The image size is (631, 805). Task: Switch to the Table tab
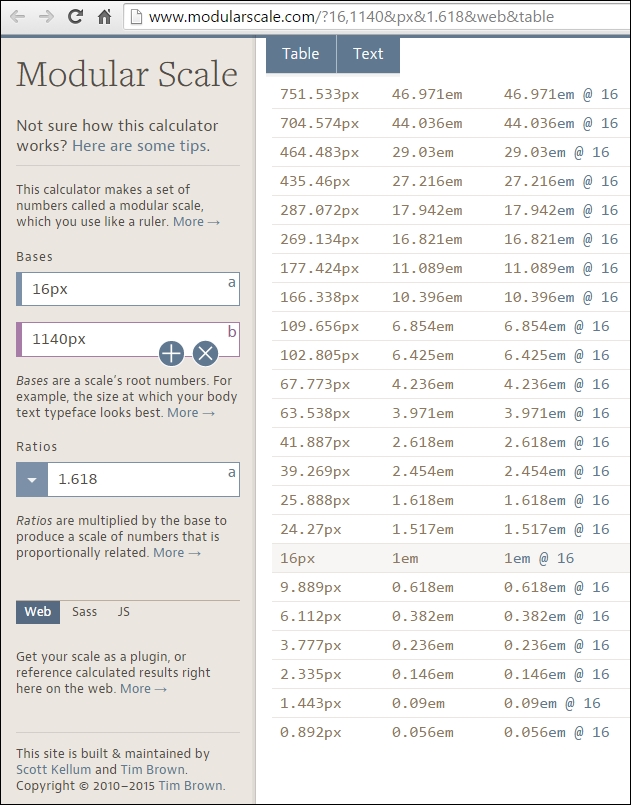click(300, 54)
